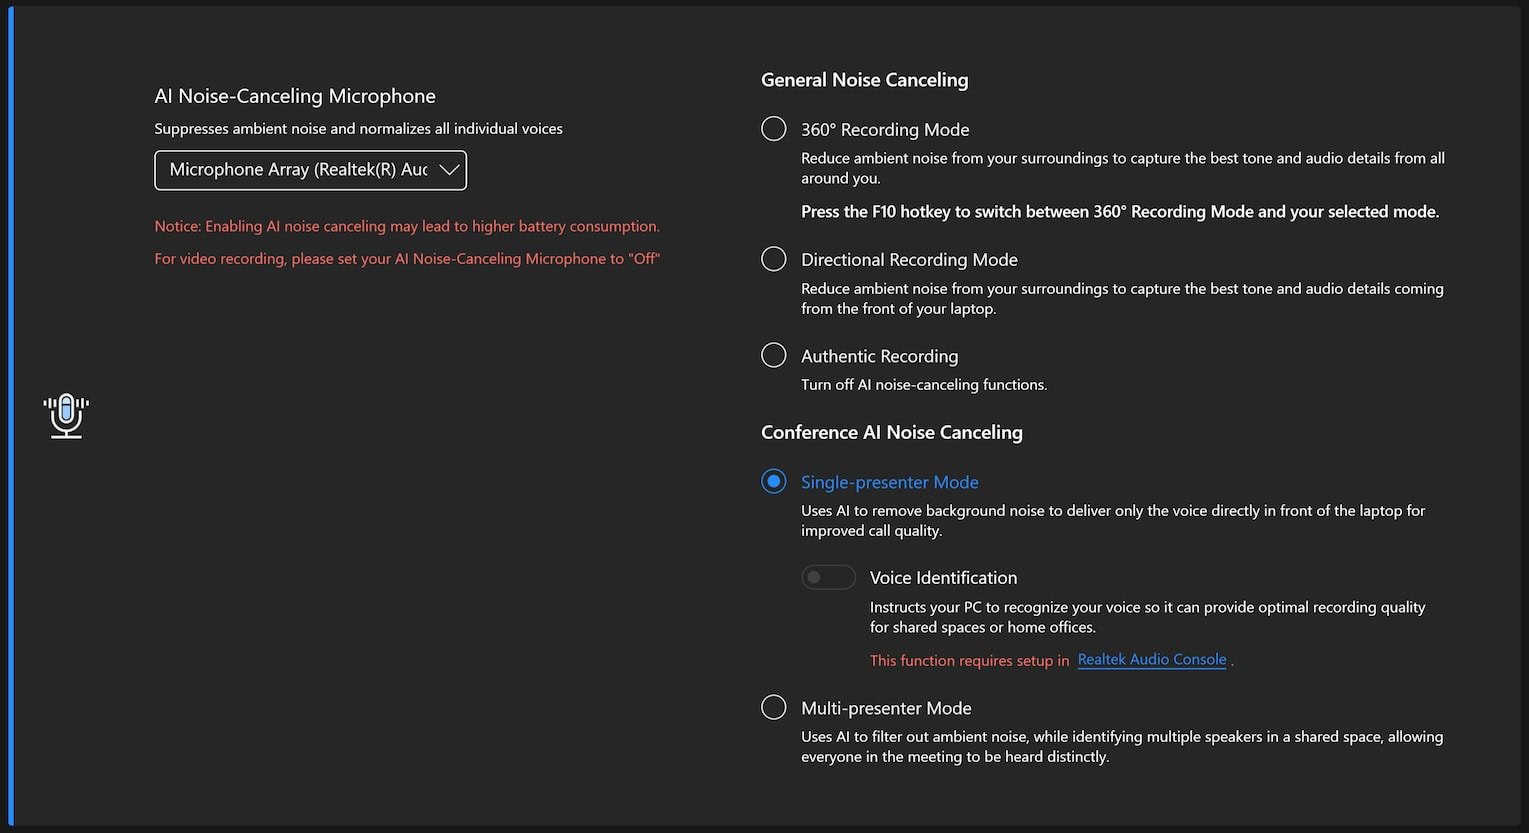Click the AI Noise-Canceling Microphone heading
The image size is (1529, 833).
click(x=295, y=96)
